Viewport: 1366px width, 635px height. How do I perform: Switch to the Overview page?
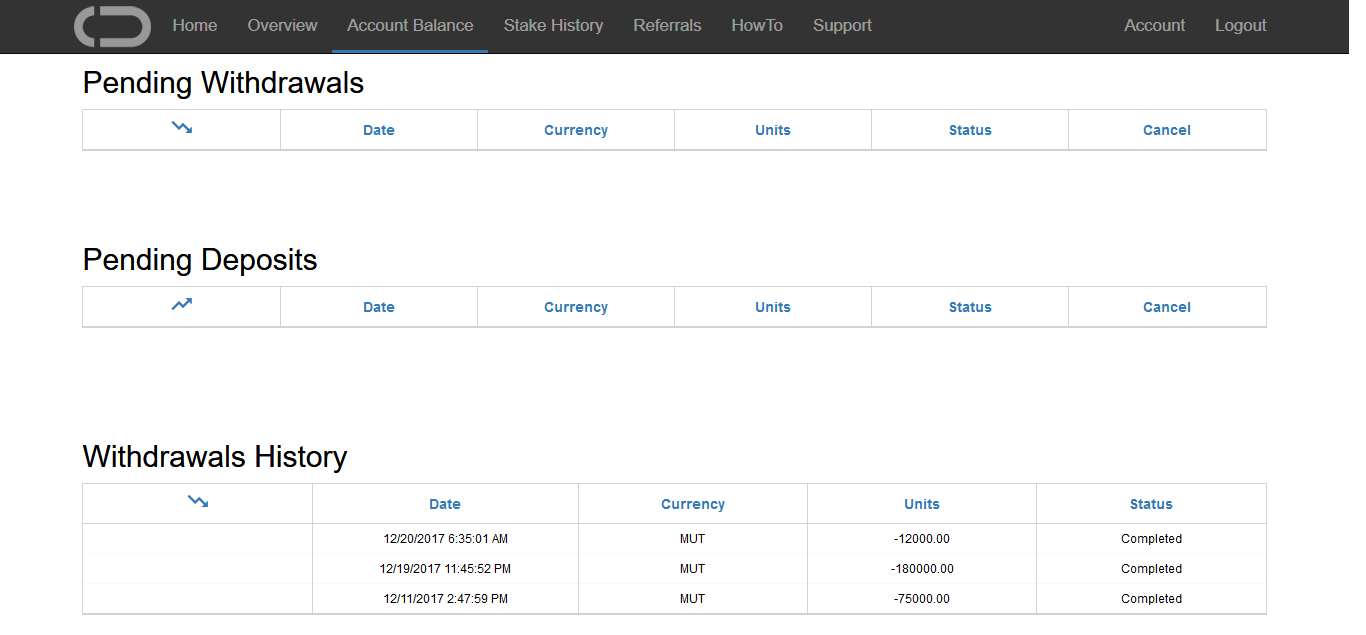coord(282,25)
